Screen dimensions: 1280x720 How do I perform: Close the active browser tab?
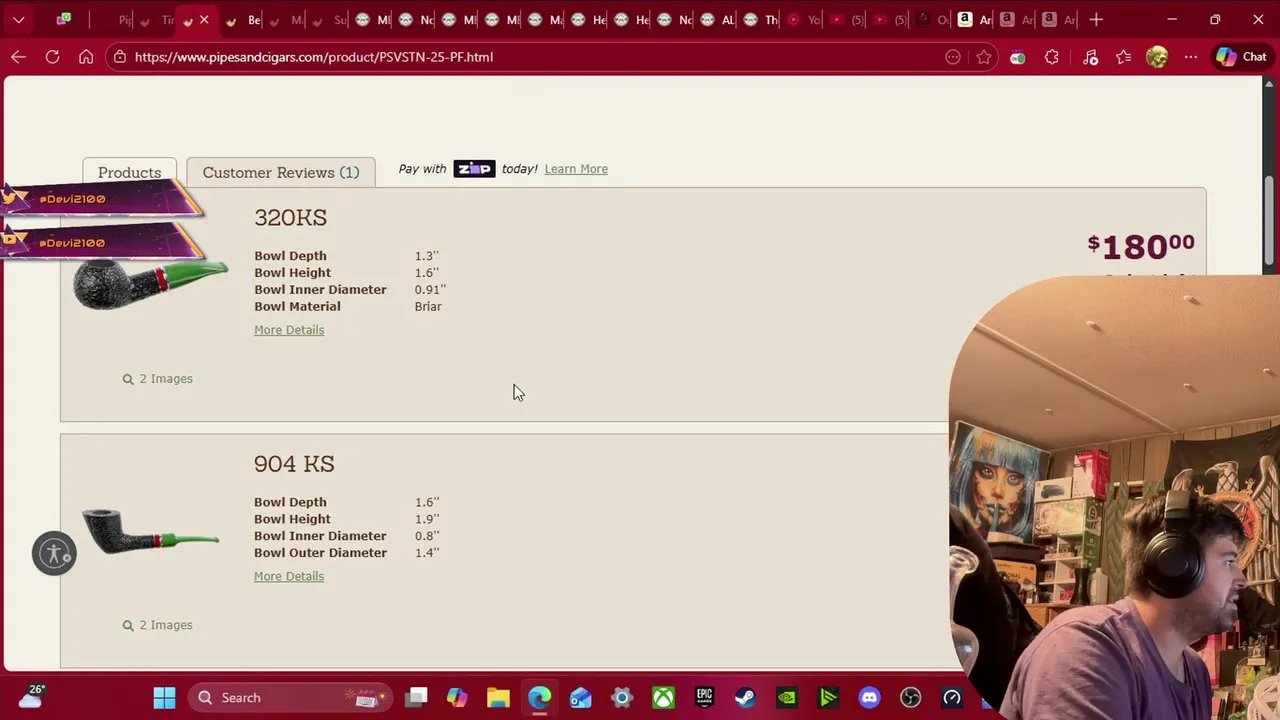204,19
